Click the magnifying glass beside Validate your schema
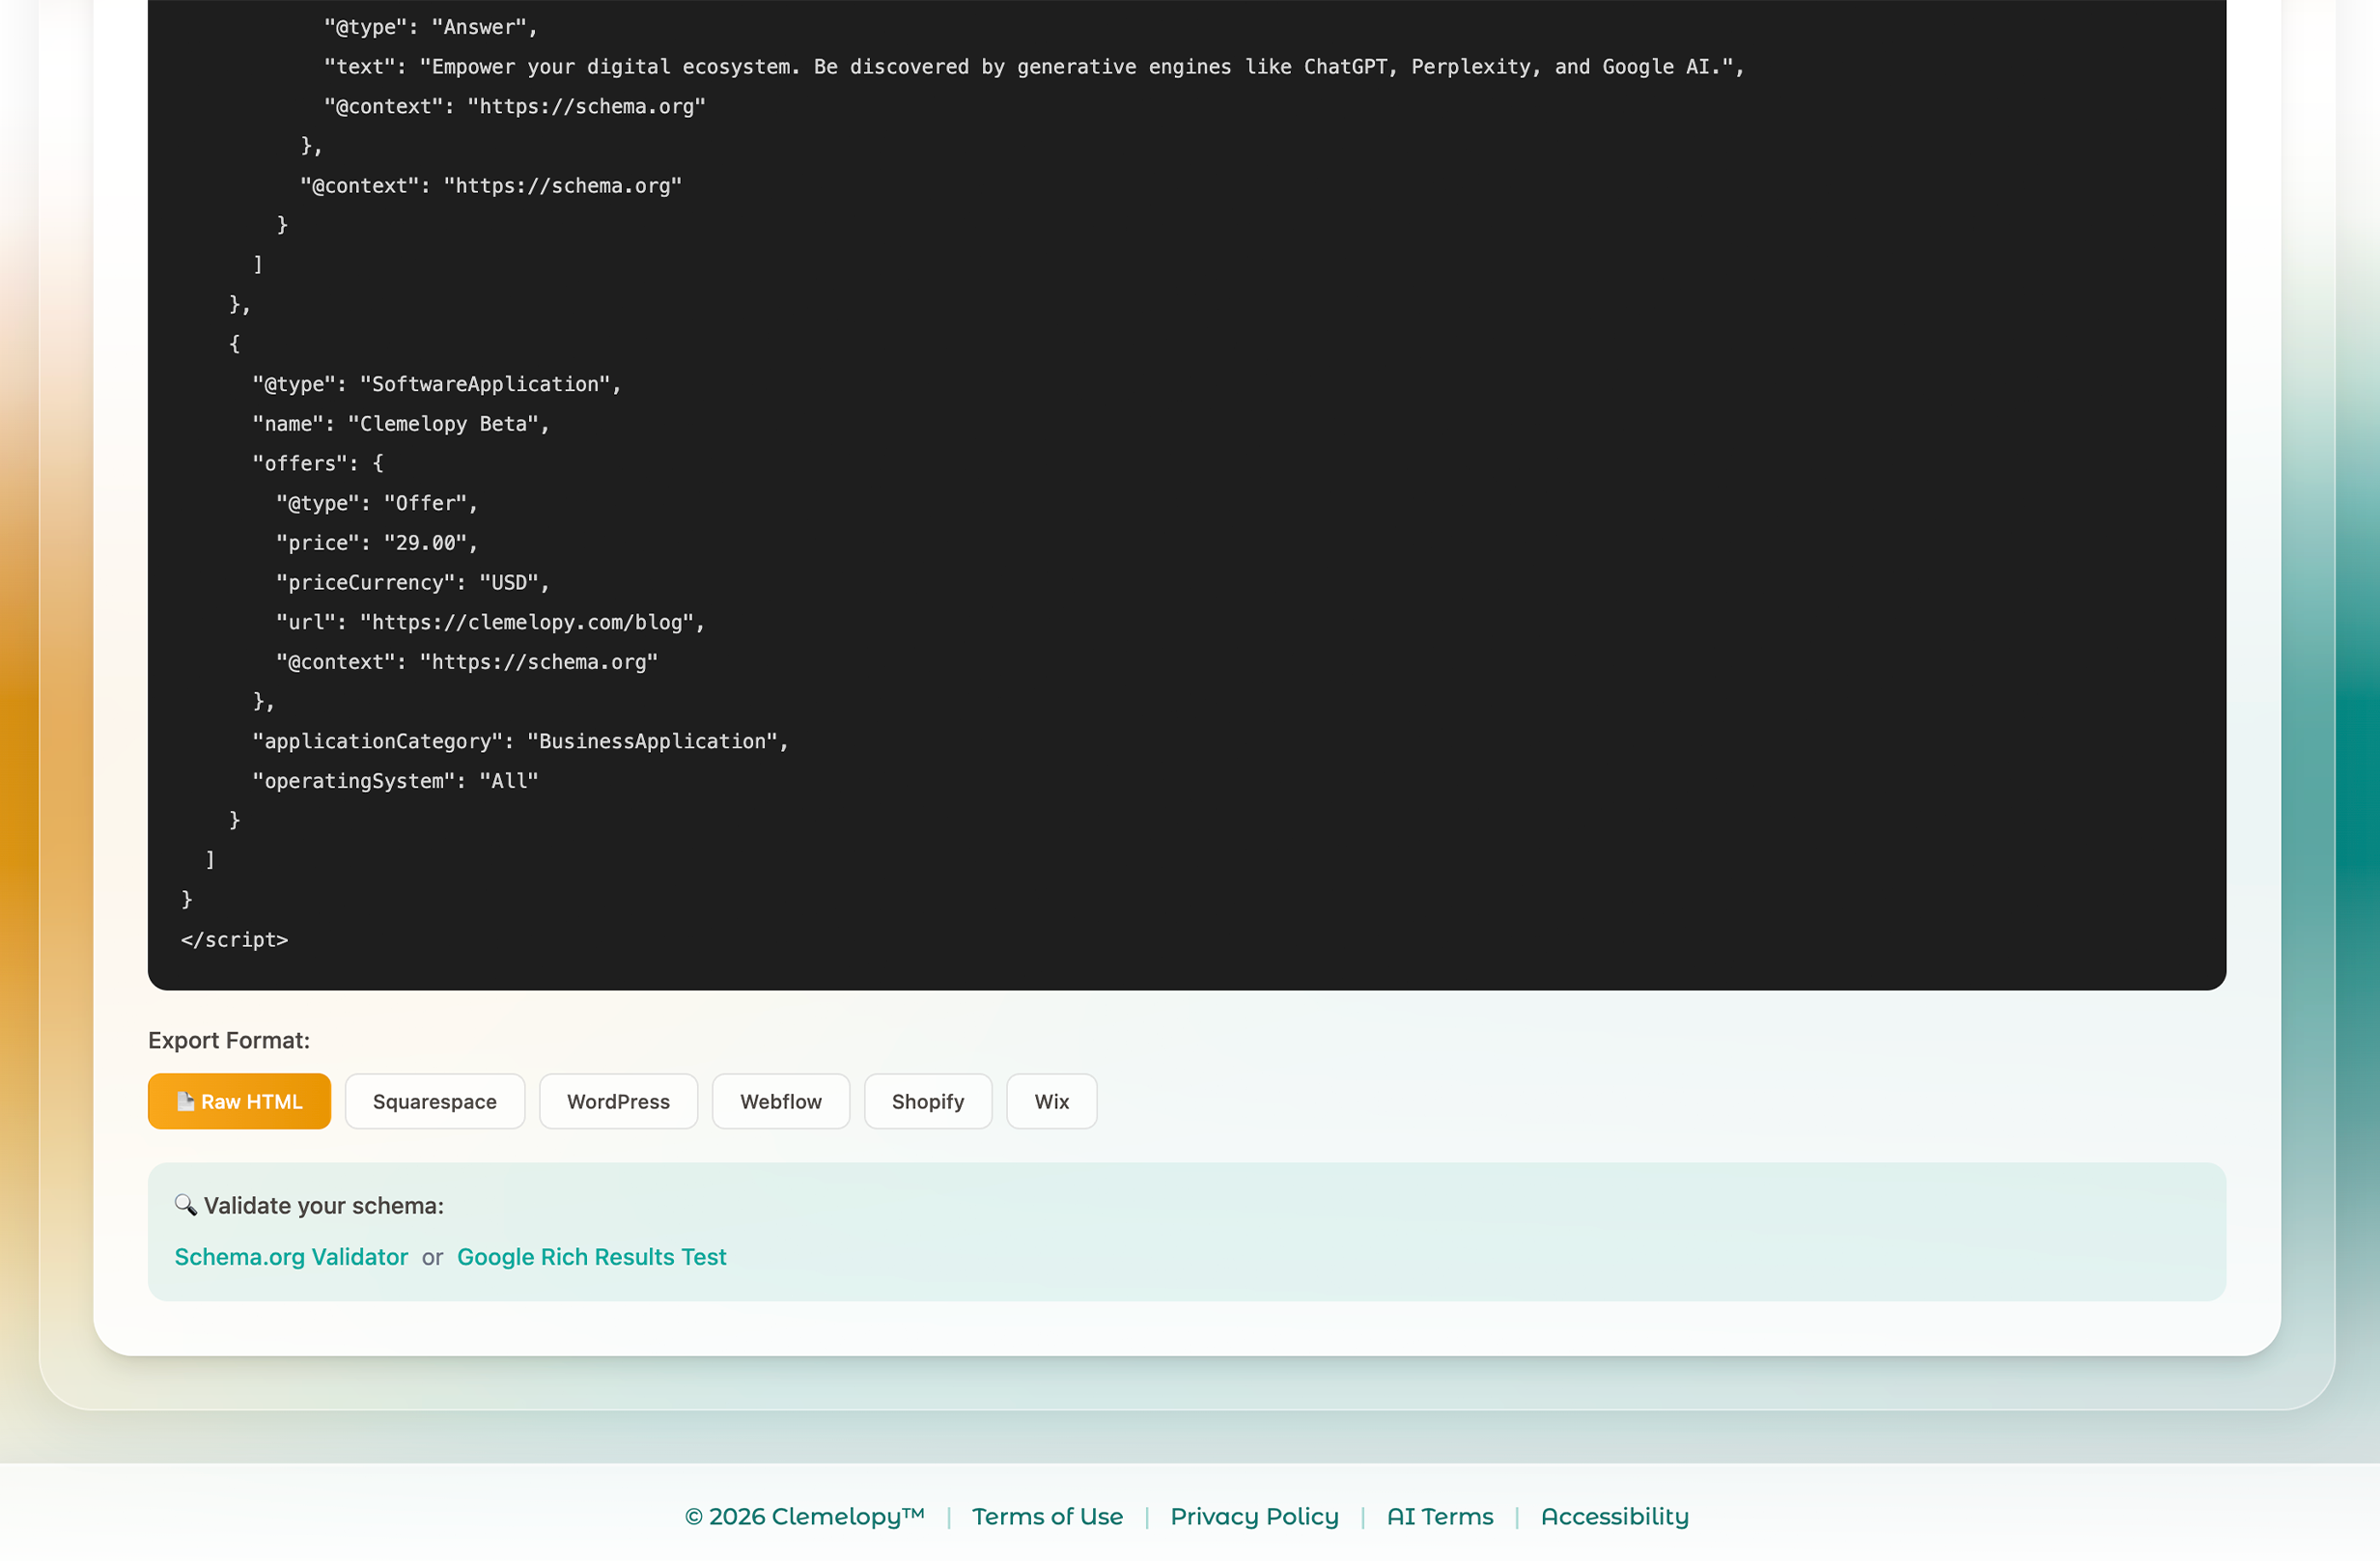The image size is (2380, 1561). 186,1206
